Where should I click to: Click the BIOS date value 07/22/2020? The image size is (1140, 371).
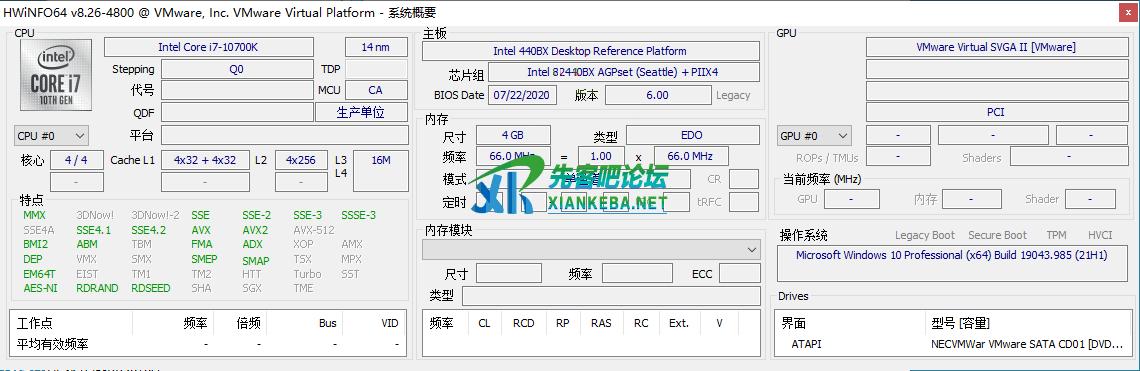pyautogui.click(x=523, y=95)
